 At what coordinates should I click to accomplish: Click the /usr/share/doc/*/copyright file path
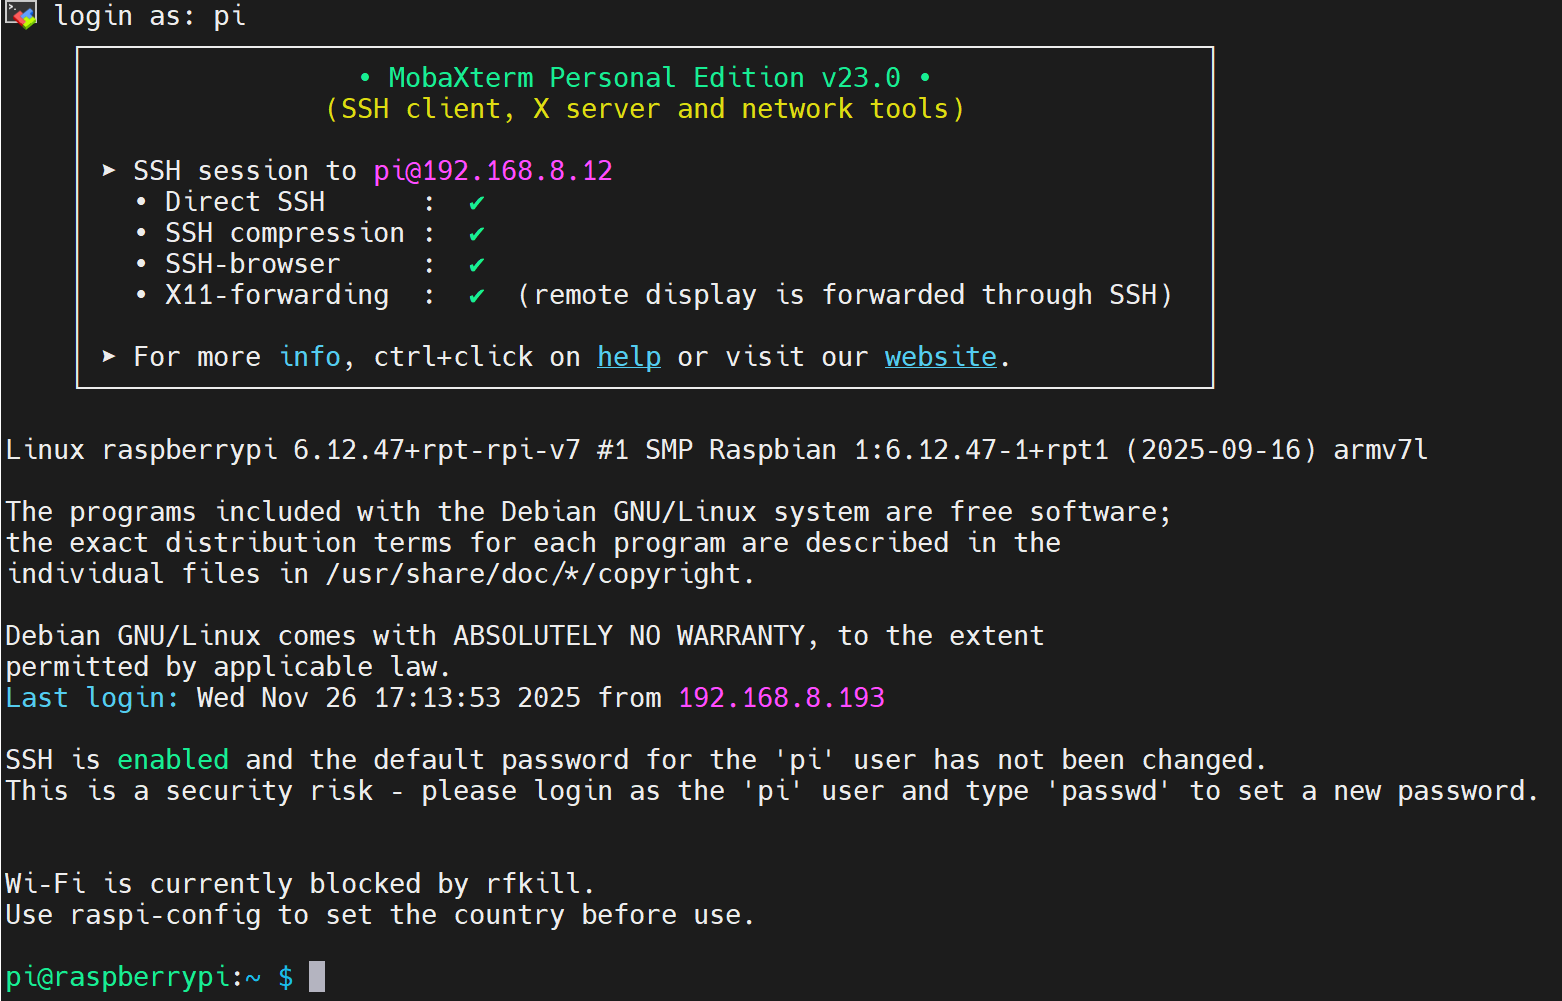[539, 574]
